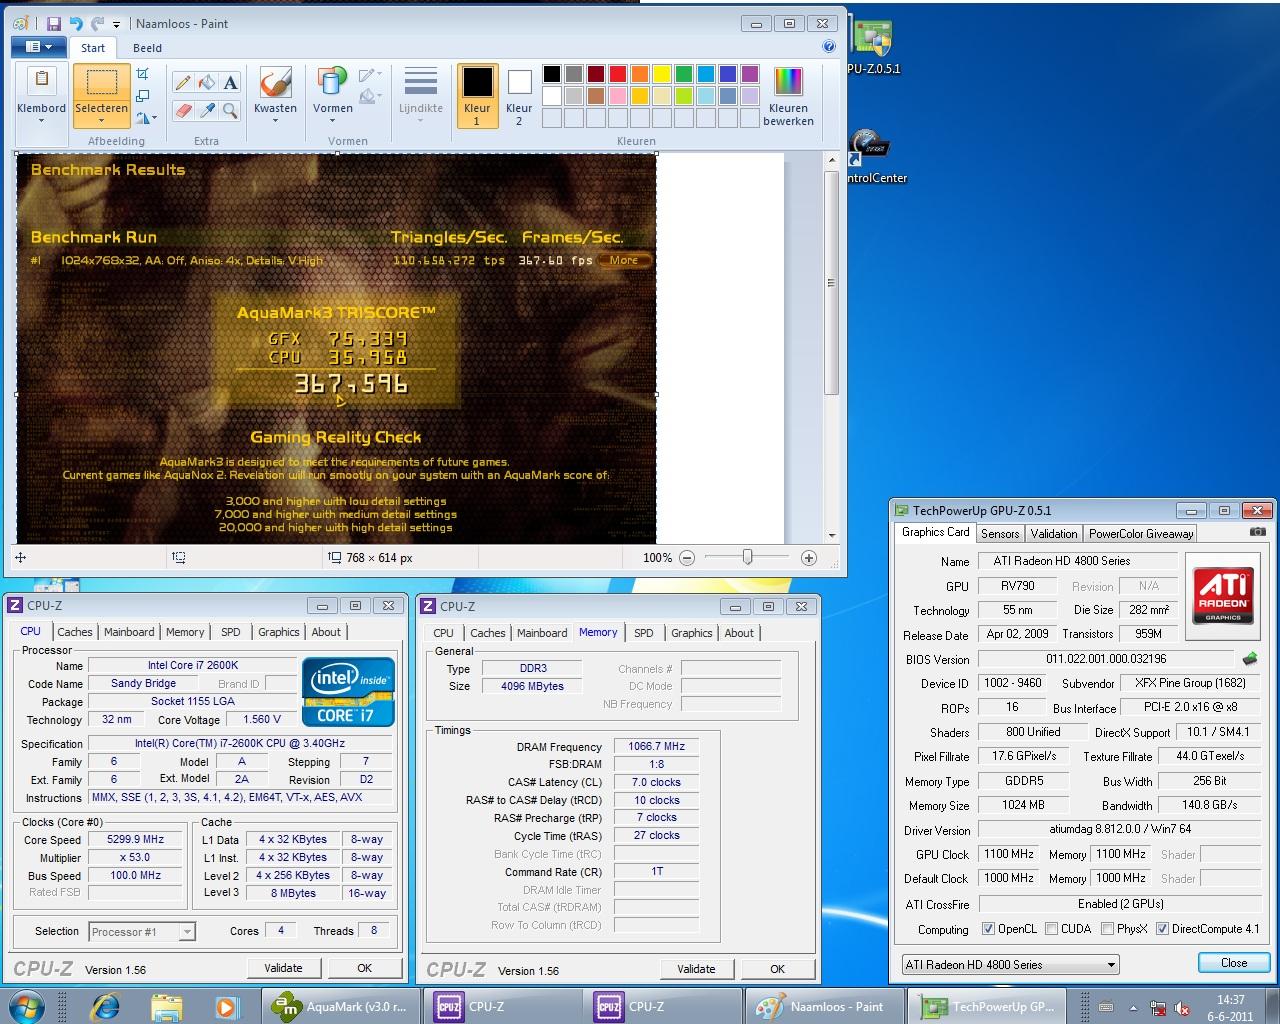Click the GPU-Z screenshot camera icon
The image size is (1280, 1024).
point(1258,532)
